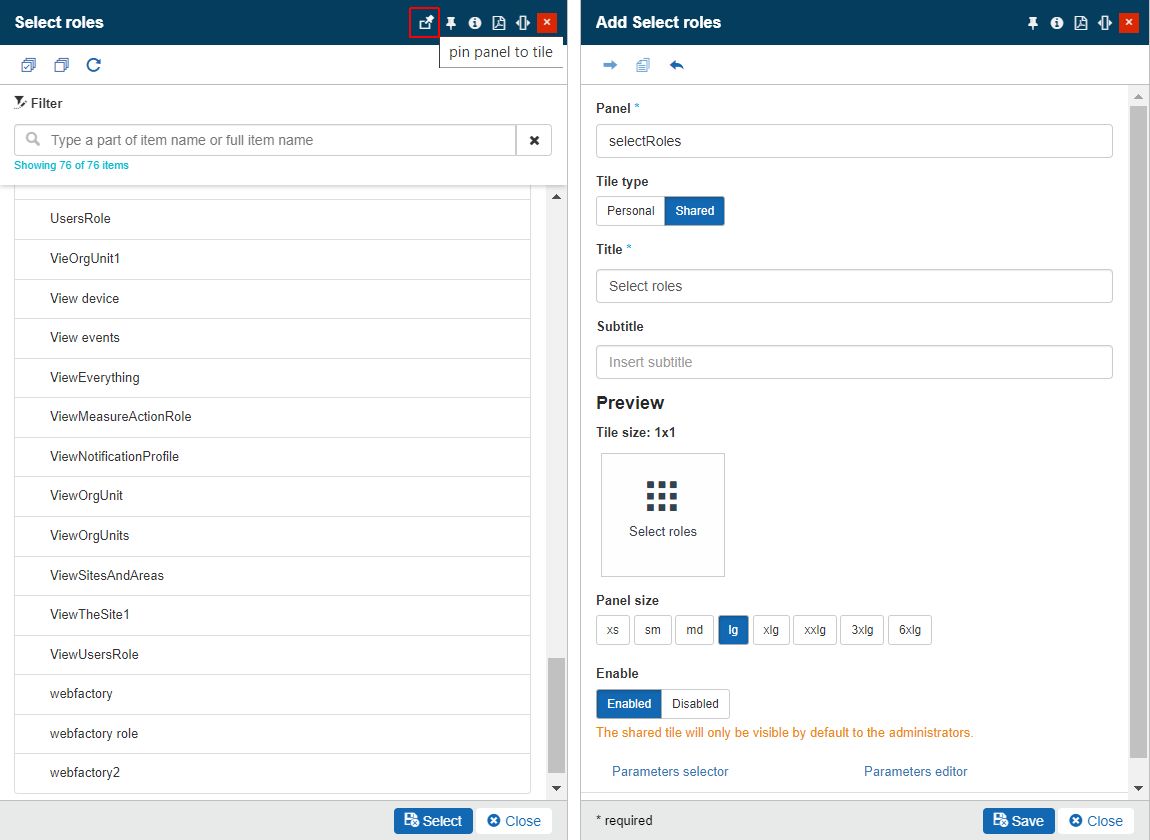Image resolution: width=1150 pixels, height=840 pixels.
Task: Click the undo arrow in Add Select roles toolbar
Action: [x=677, y=66]
